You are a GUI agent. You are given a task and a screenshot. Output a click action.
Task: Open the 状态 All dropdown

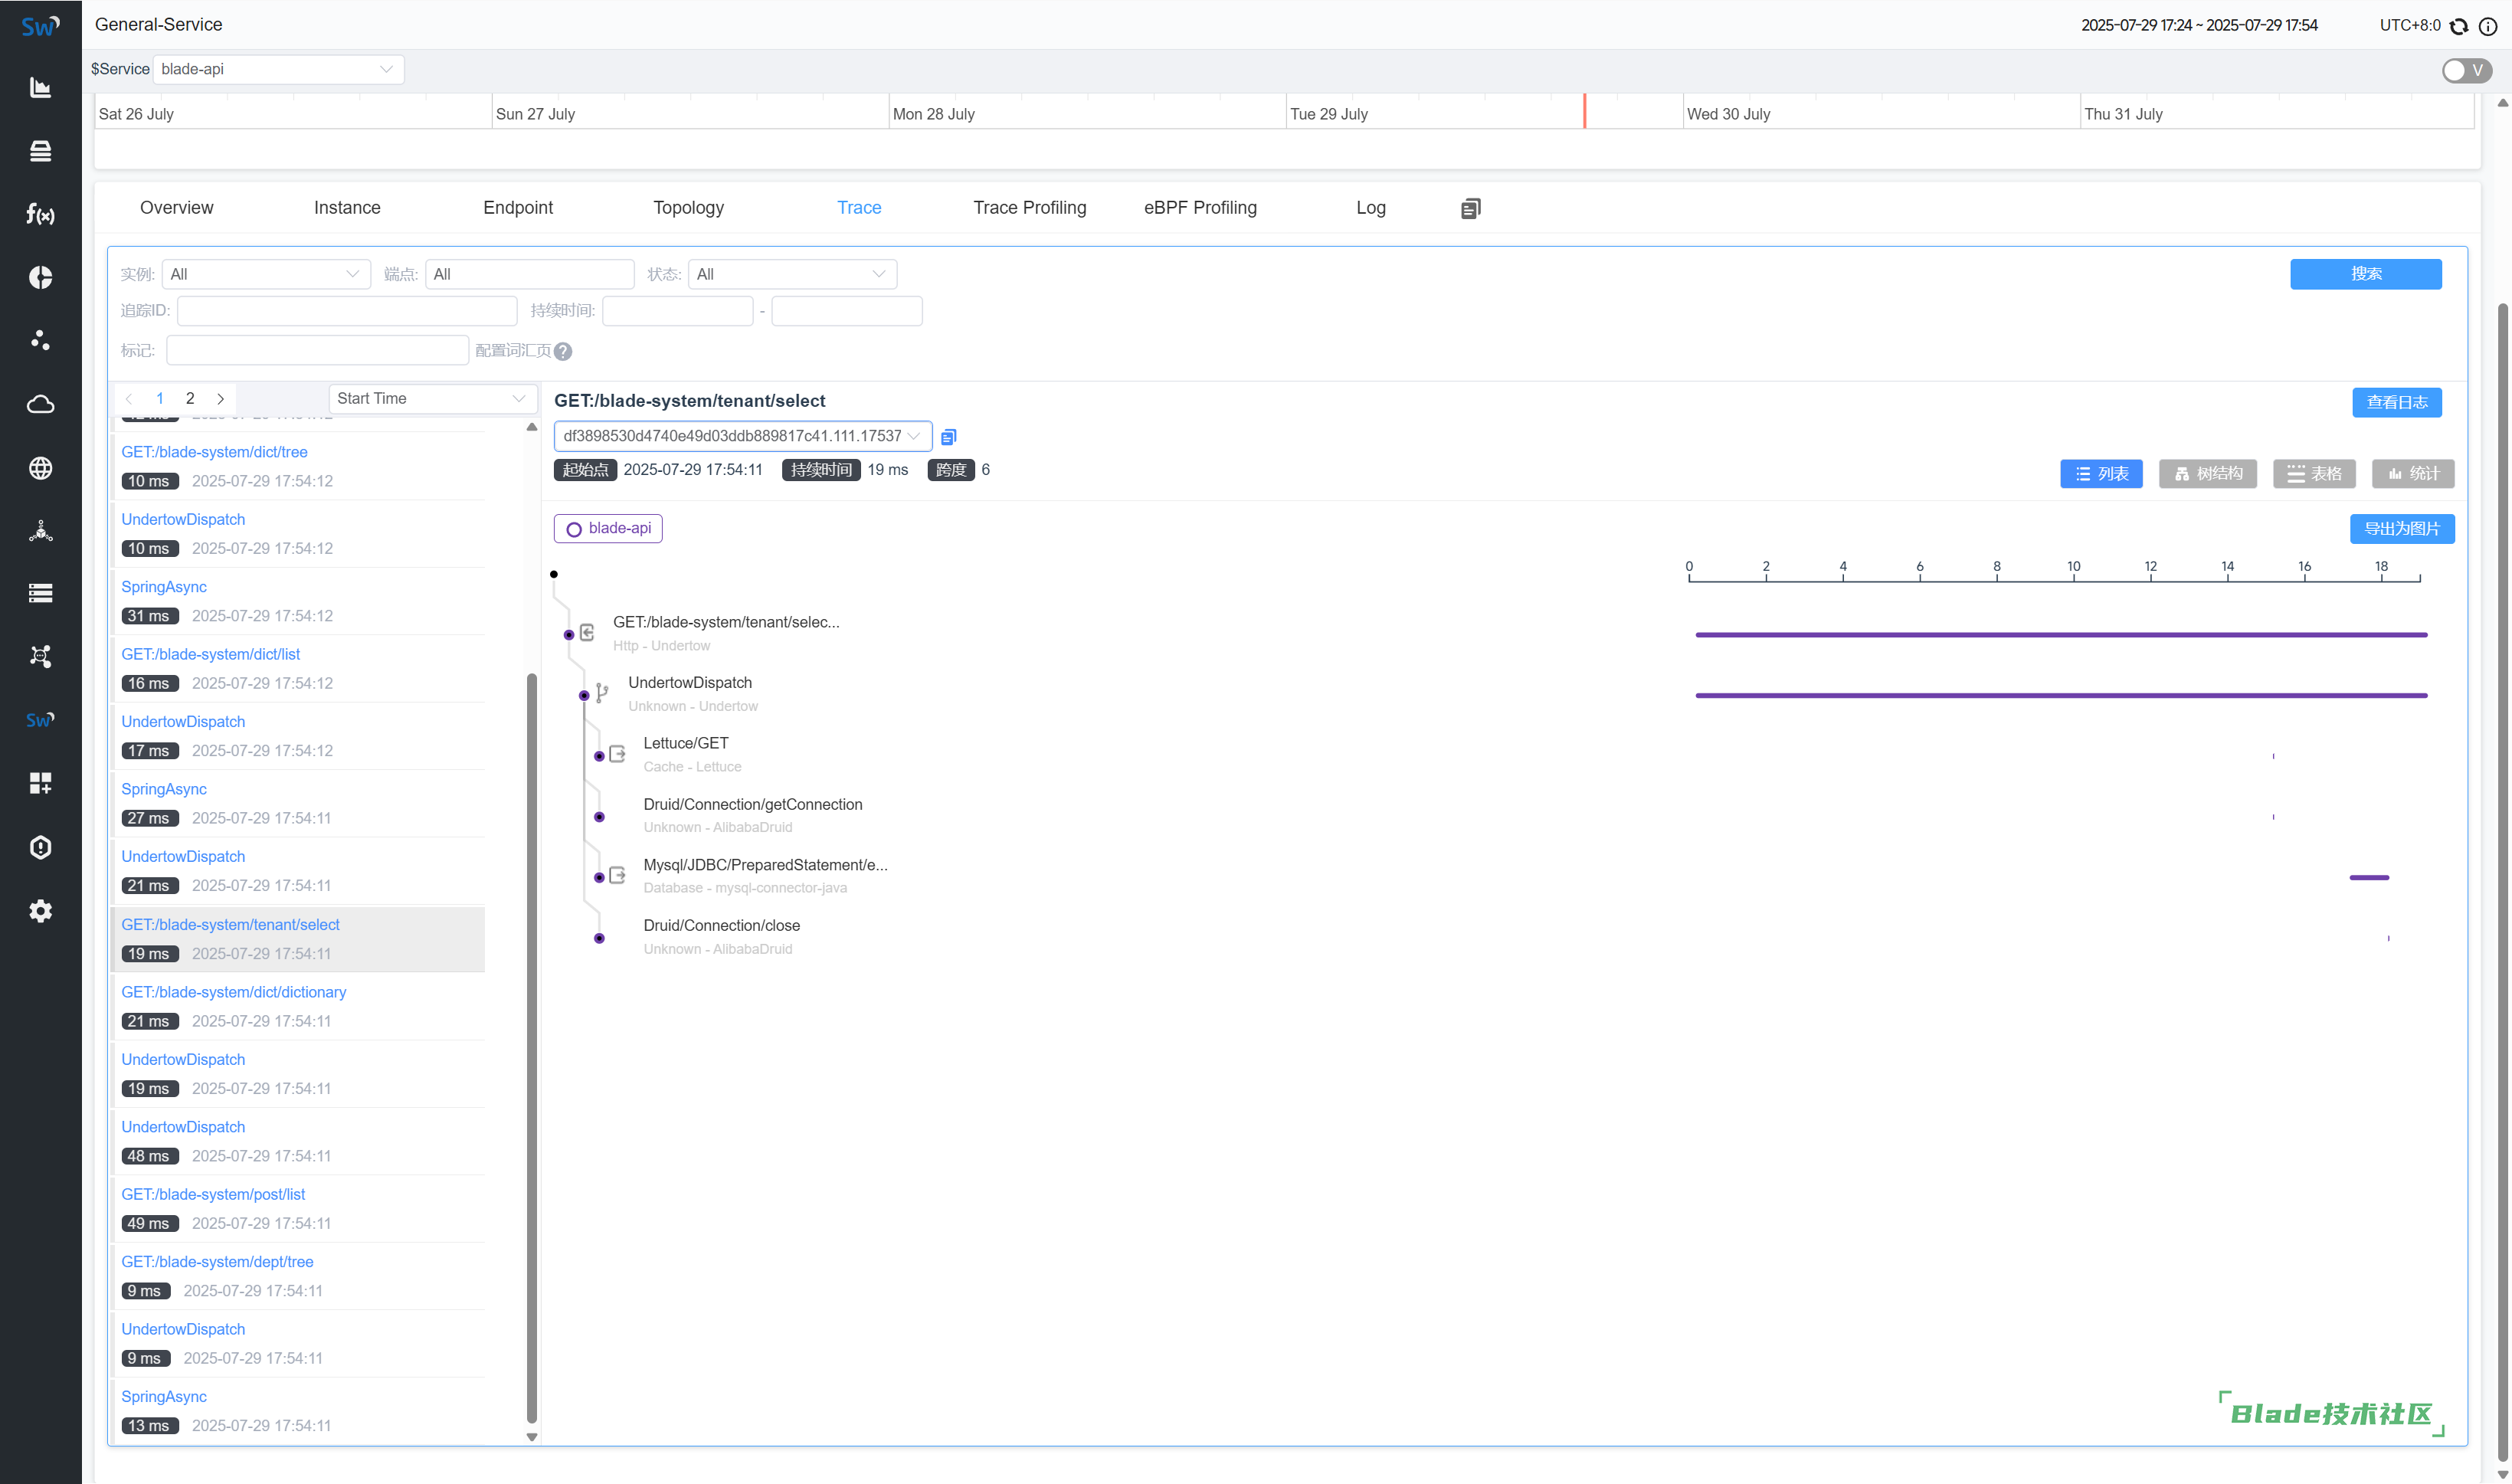click(792, 274)
